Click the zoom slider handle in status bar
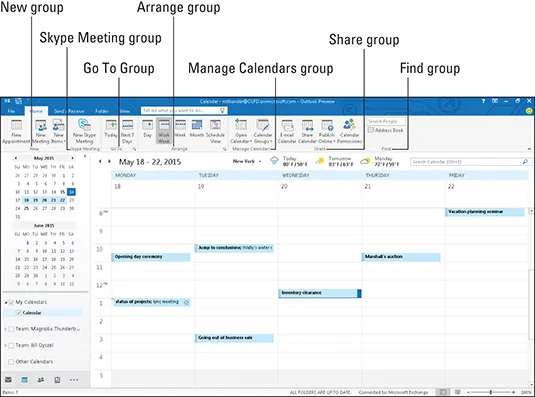Screen dimensions: 535x397 pyautogui.click(x=491, y=392)
